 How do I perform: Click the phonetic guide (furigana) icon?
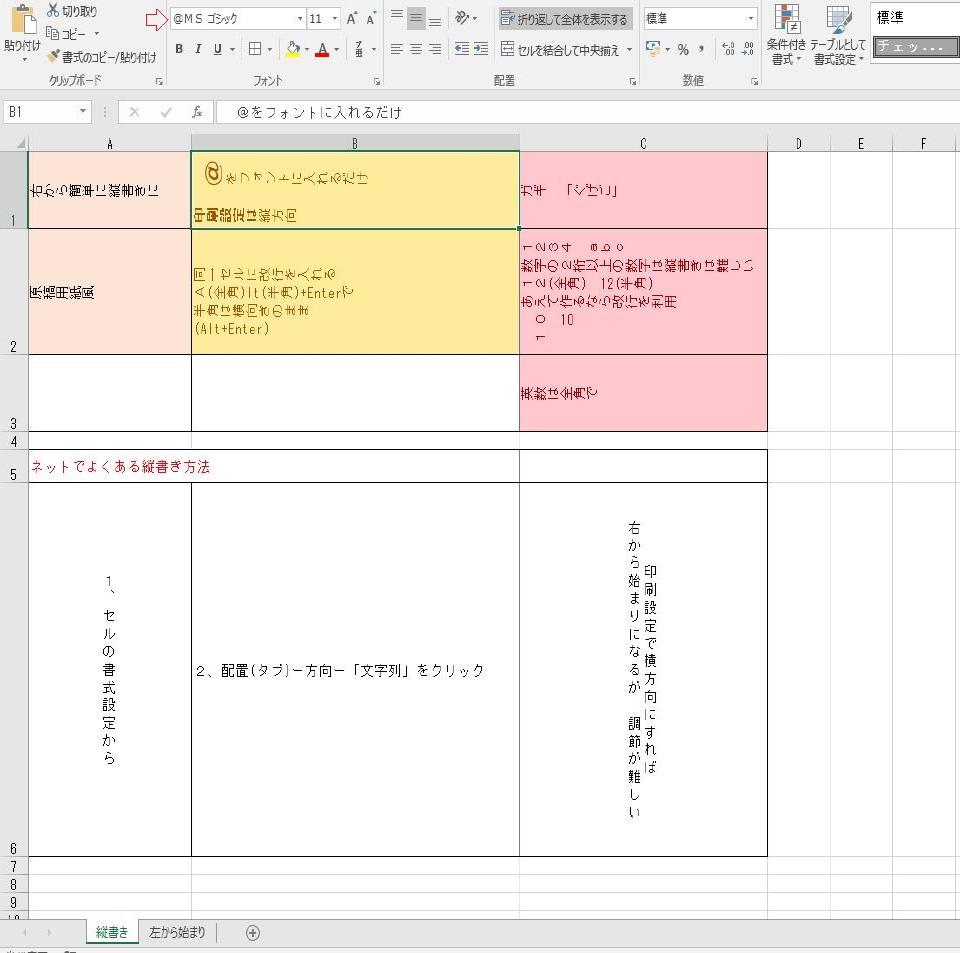(x=359, y=49)
